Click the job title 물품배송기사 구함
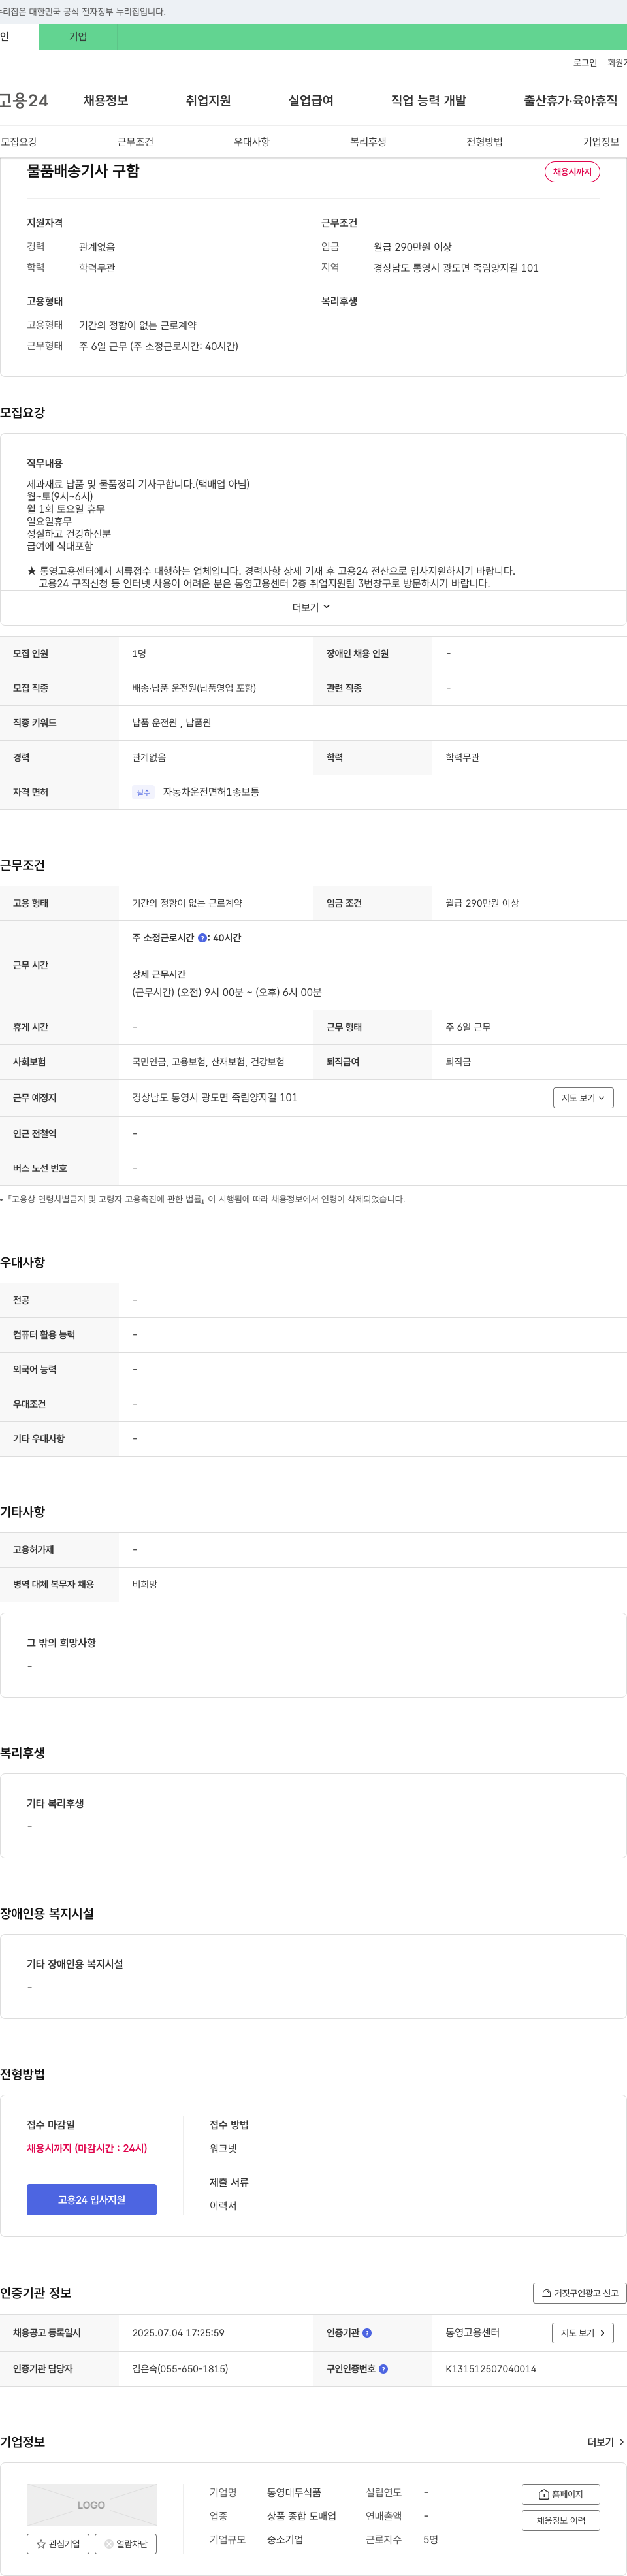The width and height of the screenshot is (627, 2576). coord(83,171)
